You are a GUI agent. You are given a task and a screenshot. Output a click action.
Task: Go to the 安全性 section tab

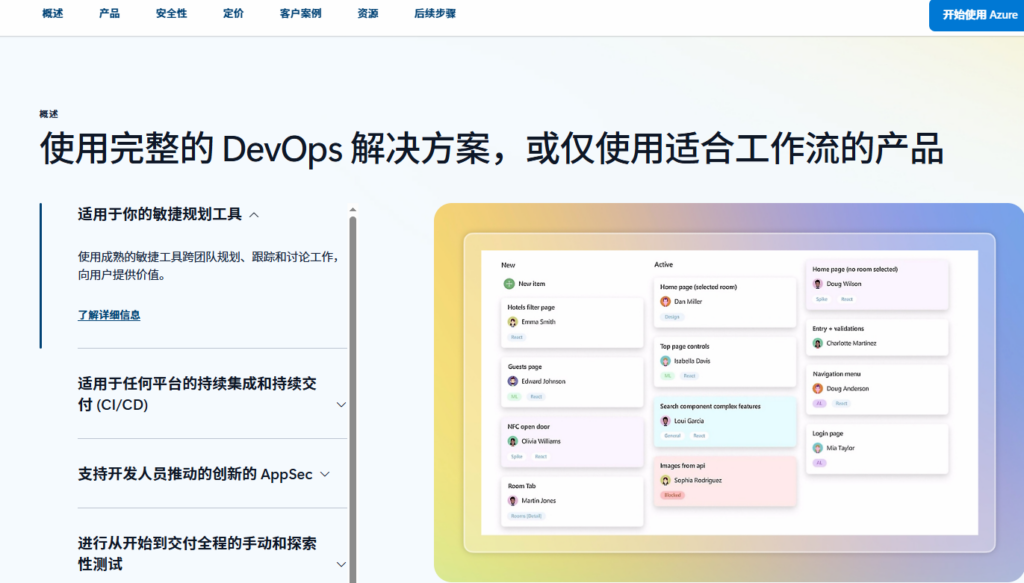171,13
